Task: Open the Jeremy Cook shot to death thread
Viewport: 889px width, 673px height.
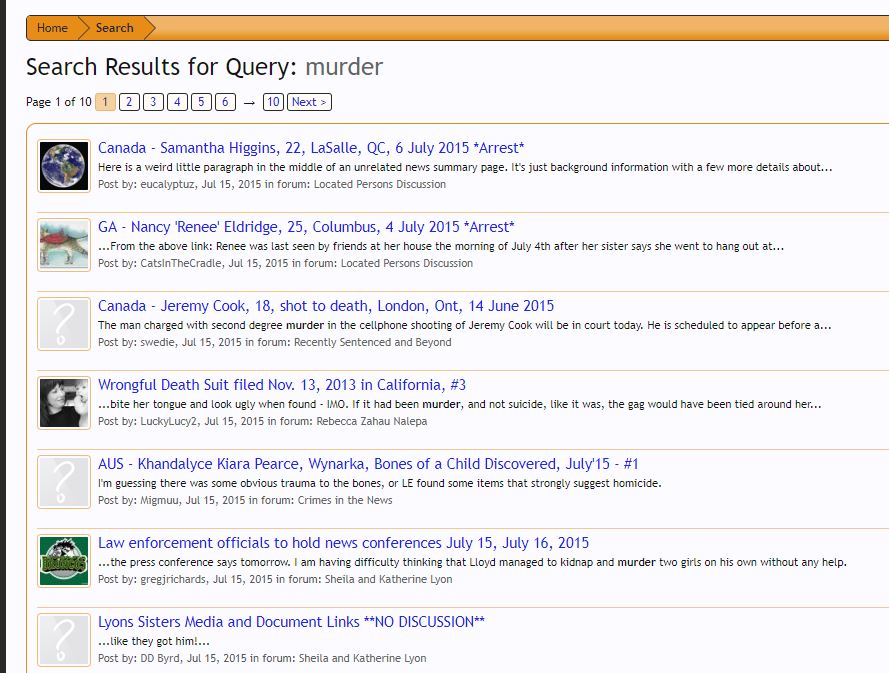Action: tap(325, 306)
